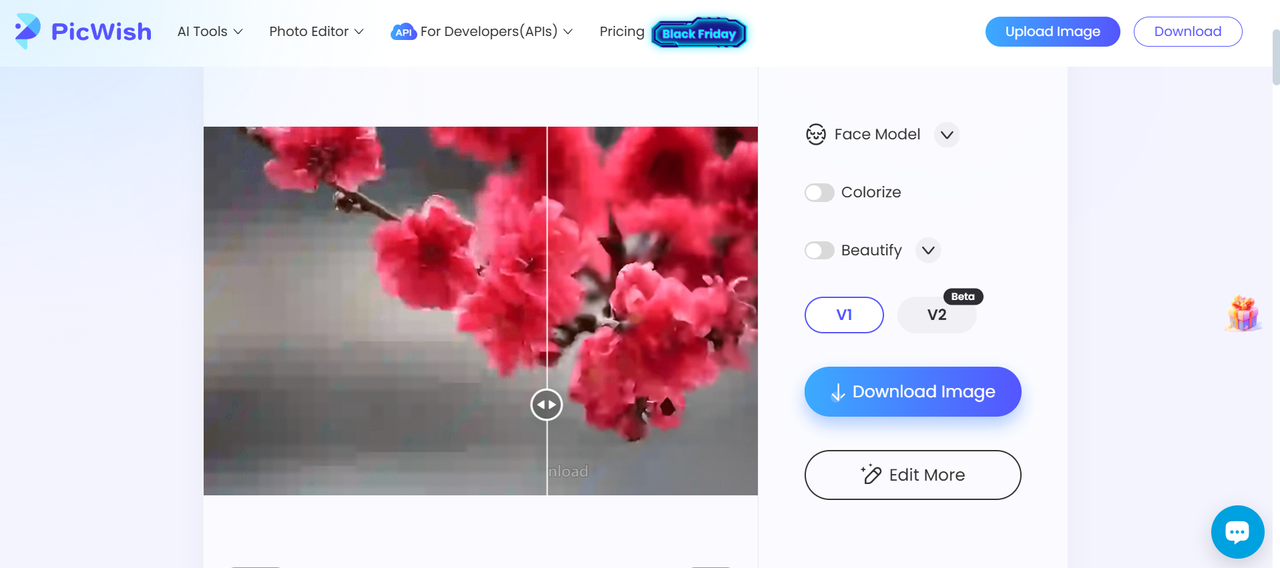Open the AI Tools menu
This screenshot has height=568, width=1280.
pyautogui.click(x=210, y=31)
